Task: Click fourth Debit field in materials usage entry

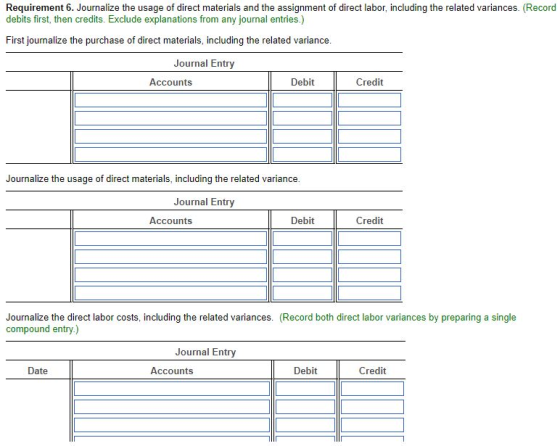Action: click(302, 293)
